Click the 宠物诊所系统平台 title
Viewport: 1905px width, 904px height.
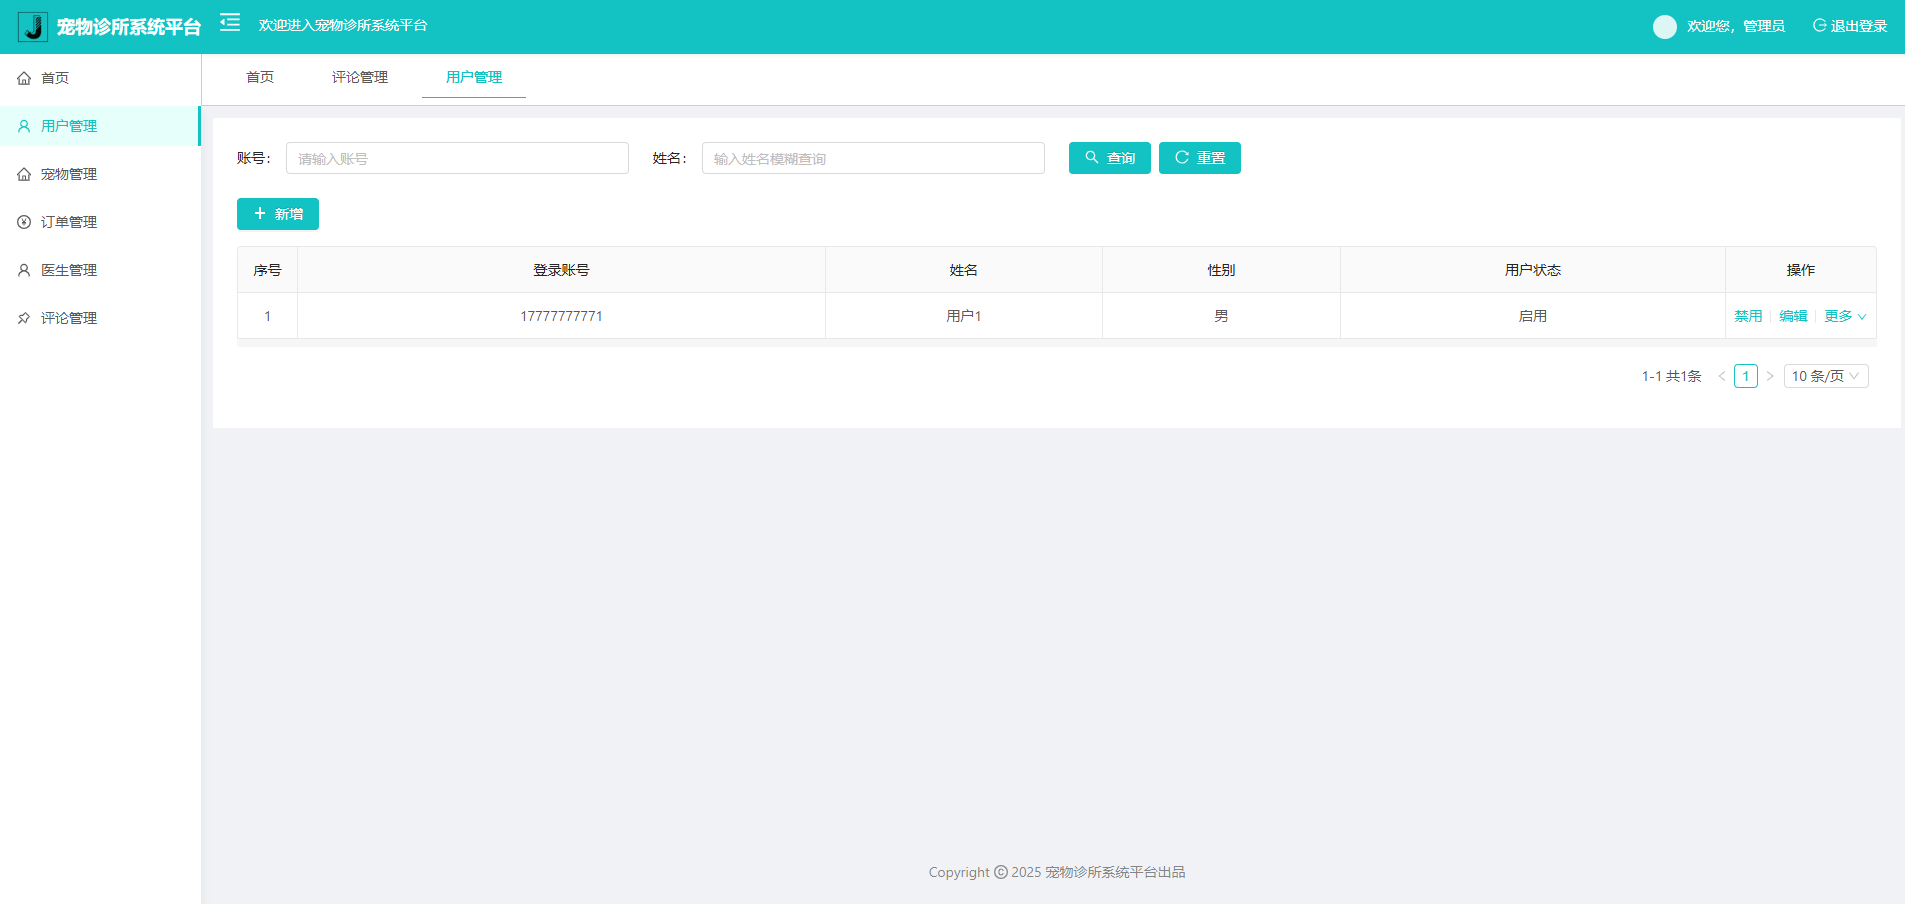(x=129, y=27)
